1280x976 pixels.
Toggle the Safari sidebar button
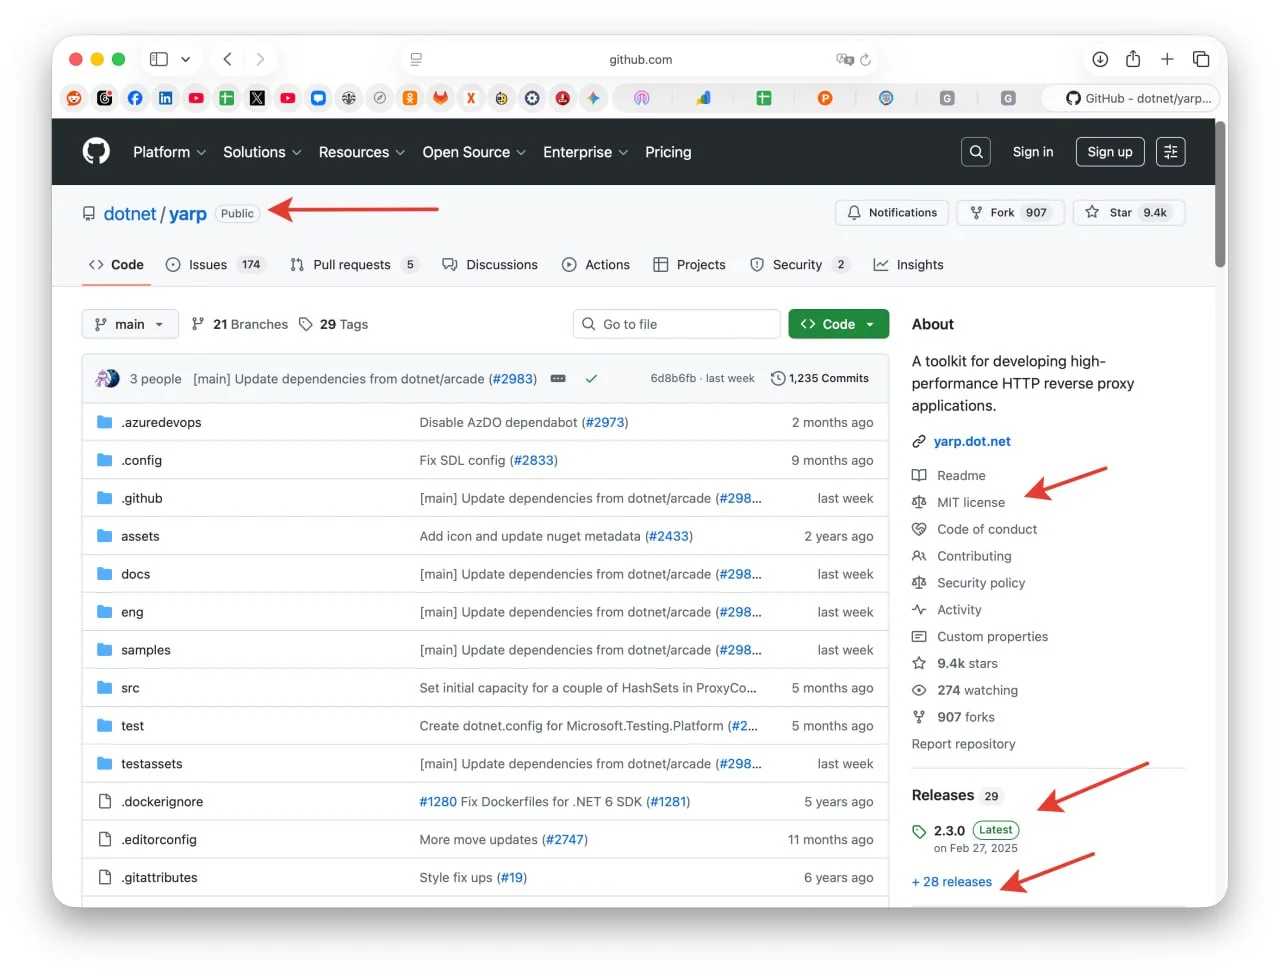click(159, 59)
